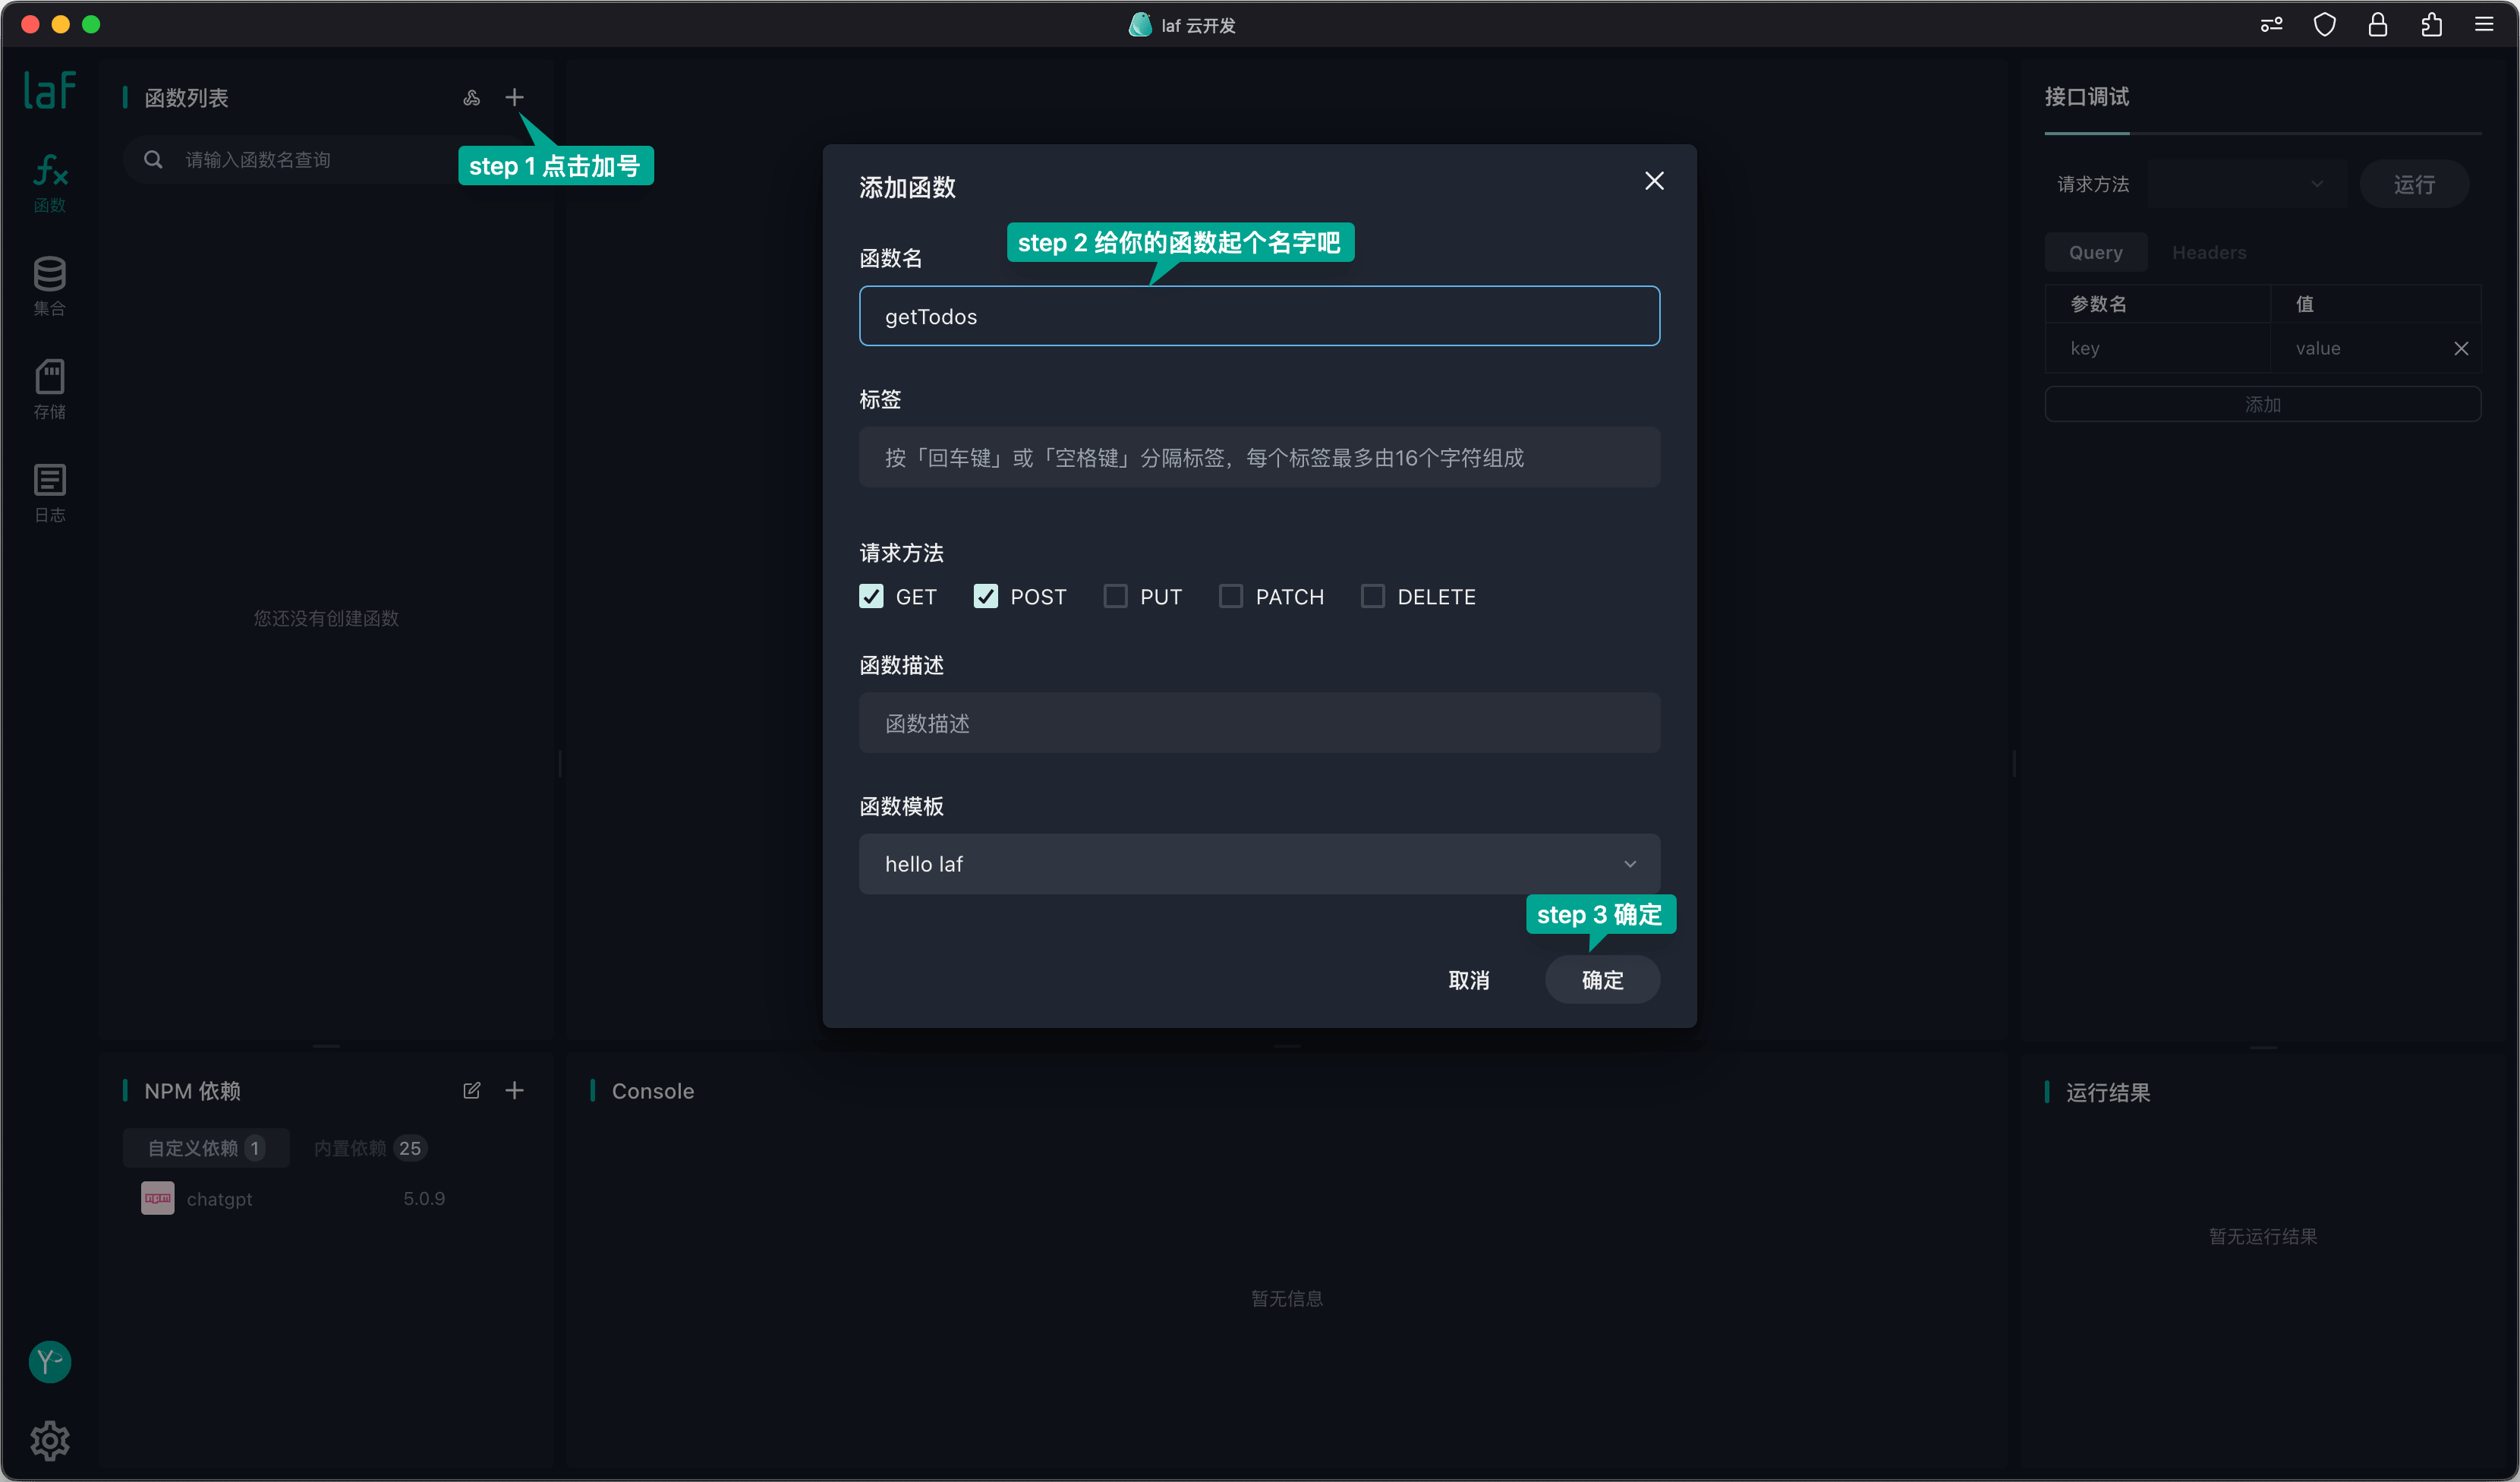This screenshot has height=1482, width=2520.
Task: Click the laf app icon in title
Action: [x=1140, y=24]
